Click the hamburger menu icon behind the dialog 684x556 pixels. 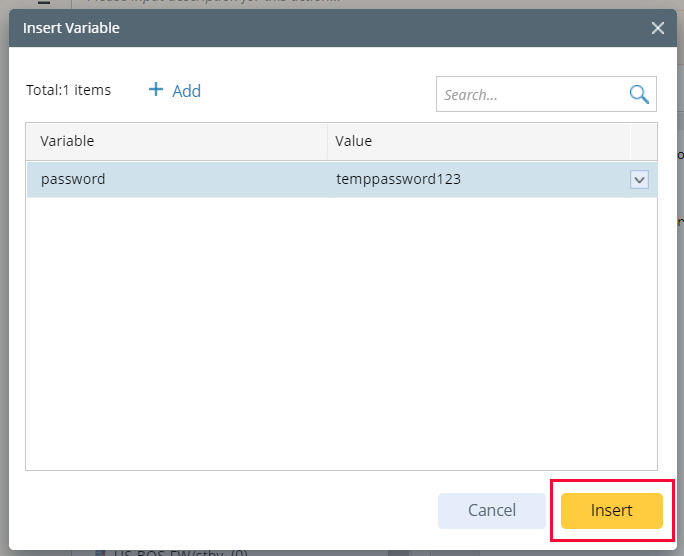point(45,3)
